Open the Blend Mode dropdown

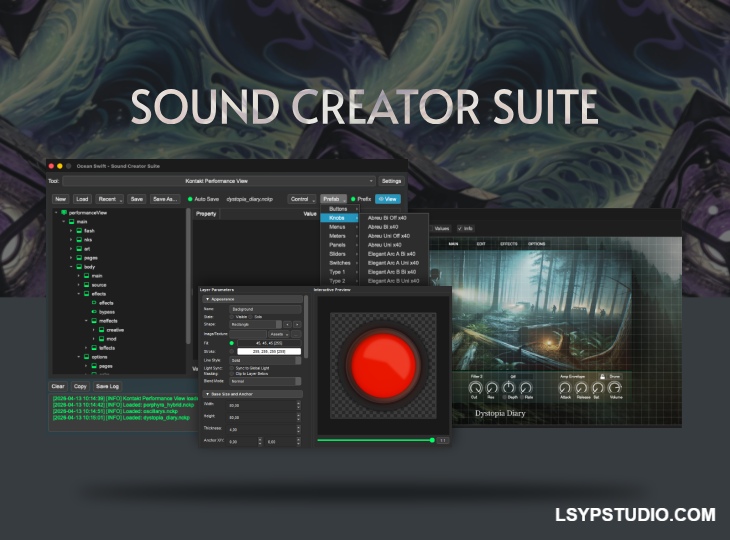click(x=265, y=381)
